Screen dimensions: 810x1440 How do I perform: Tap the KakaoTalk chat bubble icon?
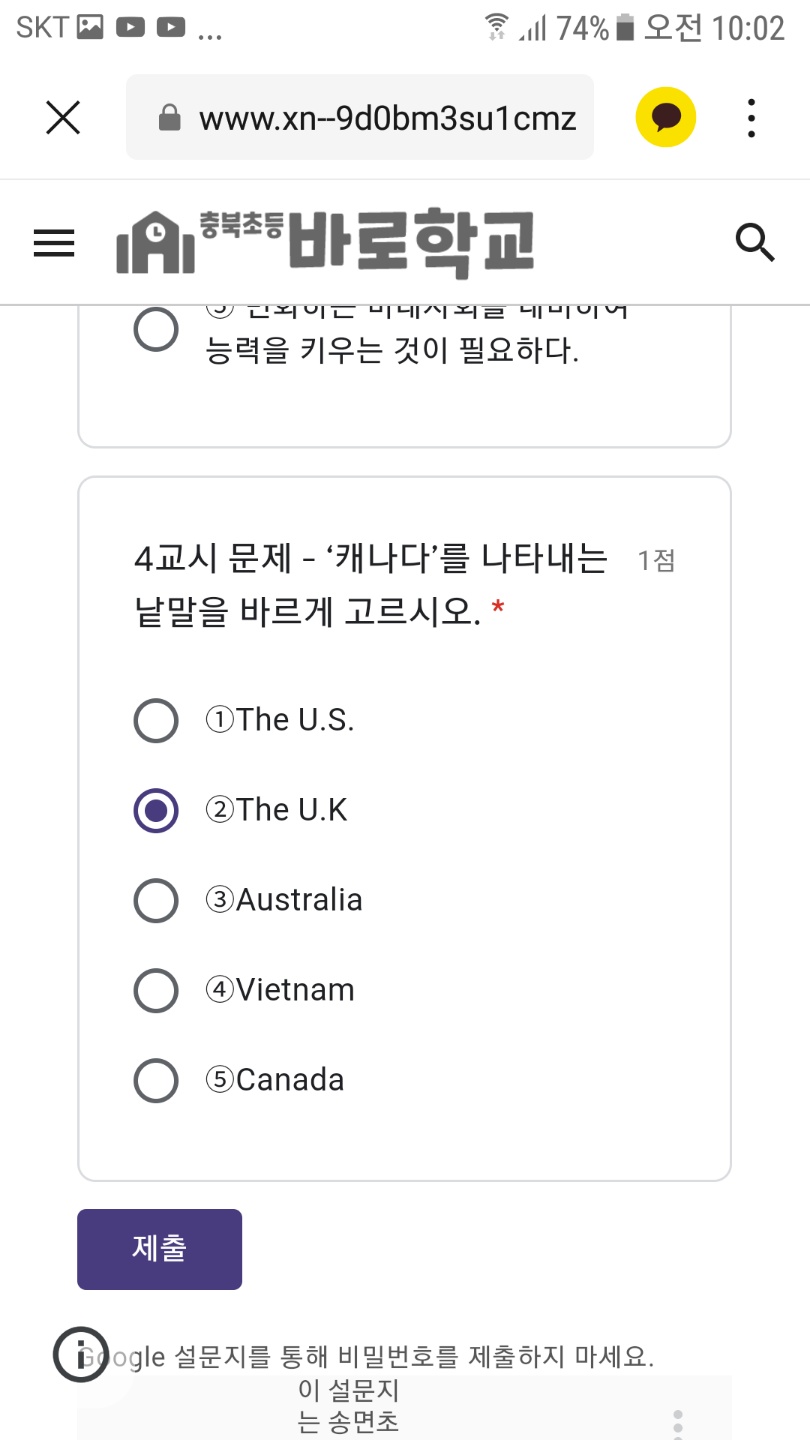pyautogui.click(x=666, y=118)
